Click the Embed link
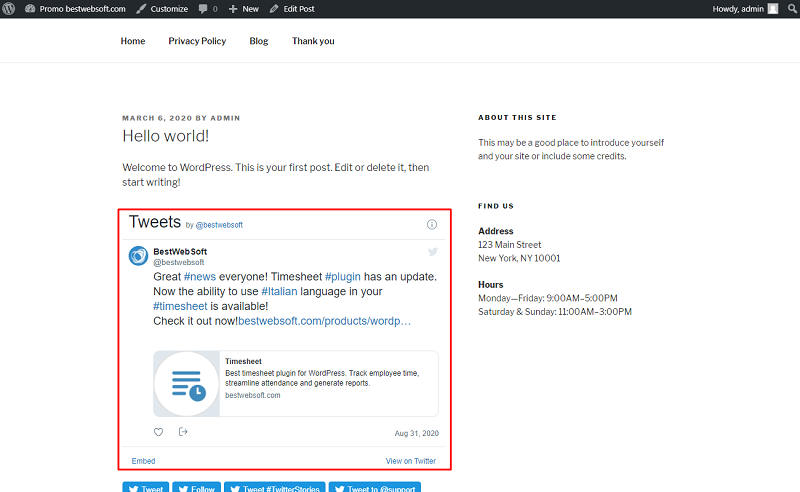Image resolution: width=800 pixels, height=492 pixels. coord(143,461)
